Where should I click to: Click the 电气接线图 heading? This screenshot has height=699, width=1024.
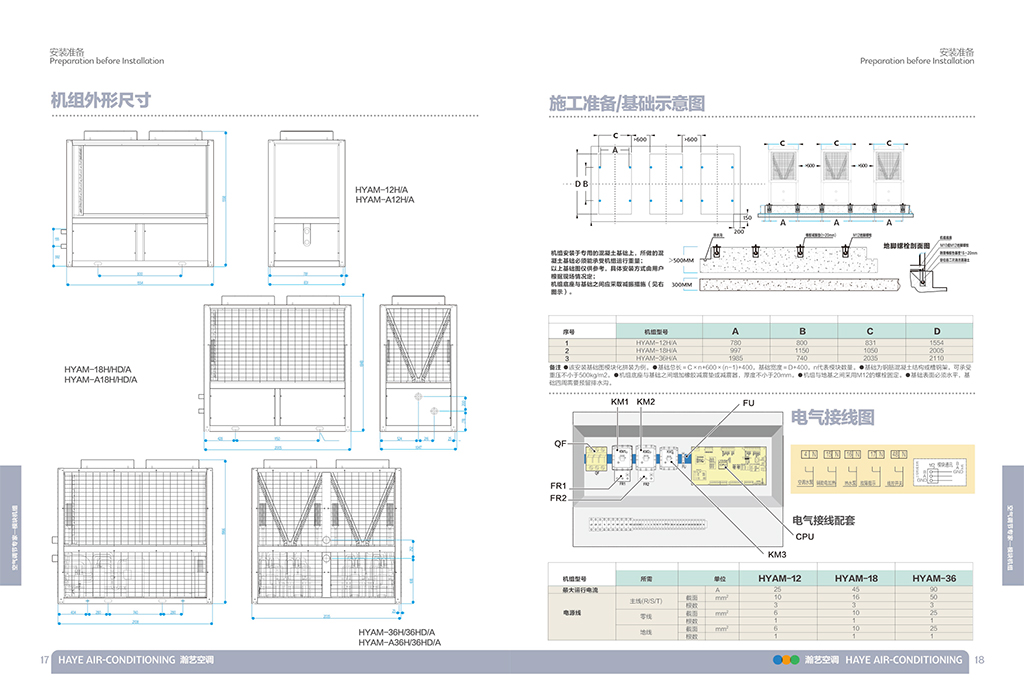pos(833,417)
